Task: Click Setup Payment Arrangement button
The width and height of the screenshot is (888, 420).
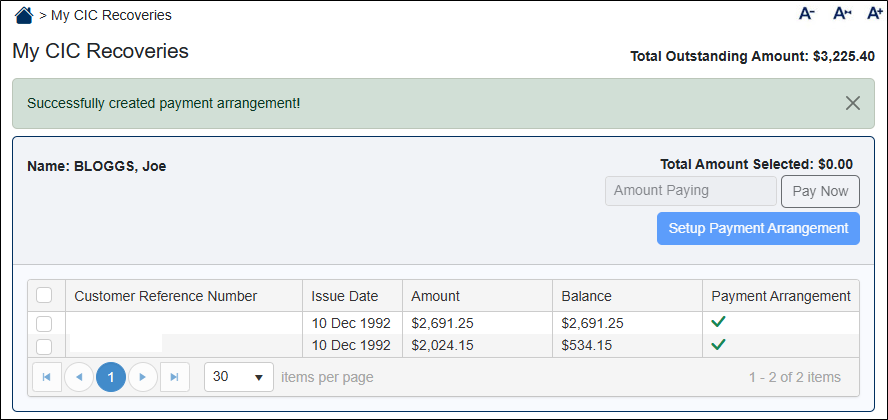Action: pos(758,228)
